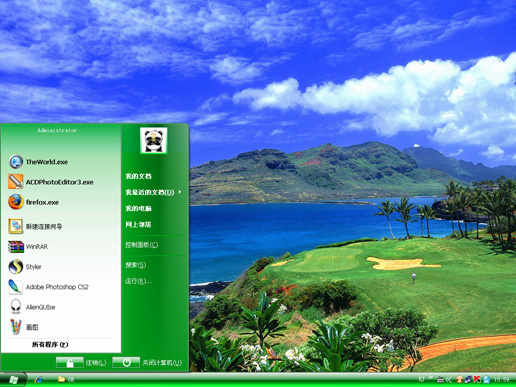Open the 运行(R)... run dialog
Viewport: 516px width, 387px height.
tap(138, 281)
